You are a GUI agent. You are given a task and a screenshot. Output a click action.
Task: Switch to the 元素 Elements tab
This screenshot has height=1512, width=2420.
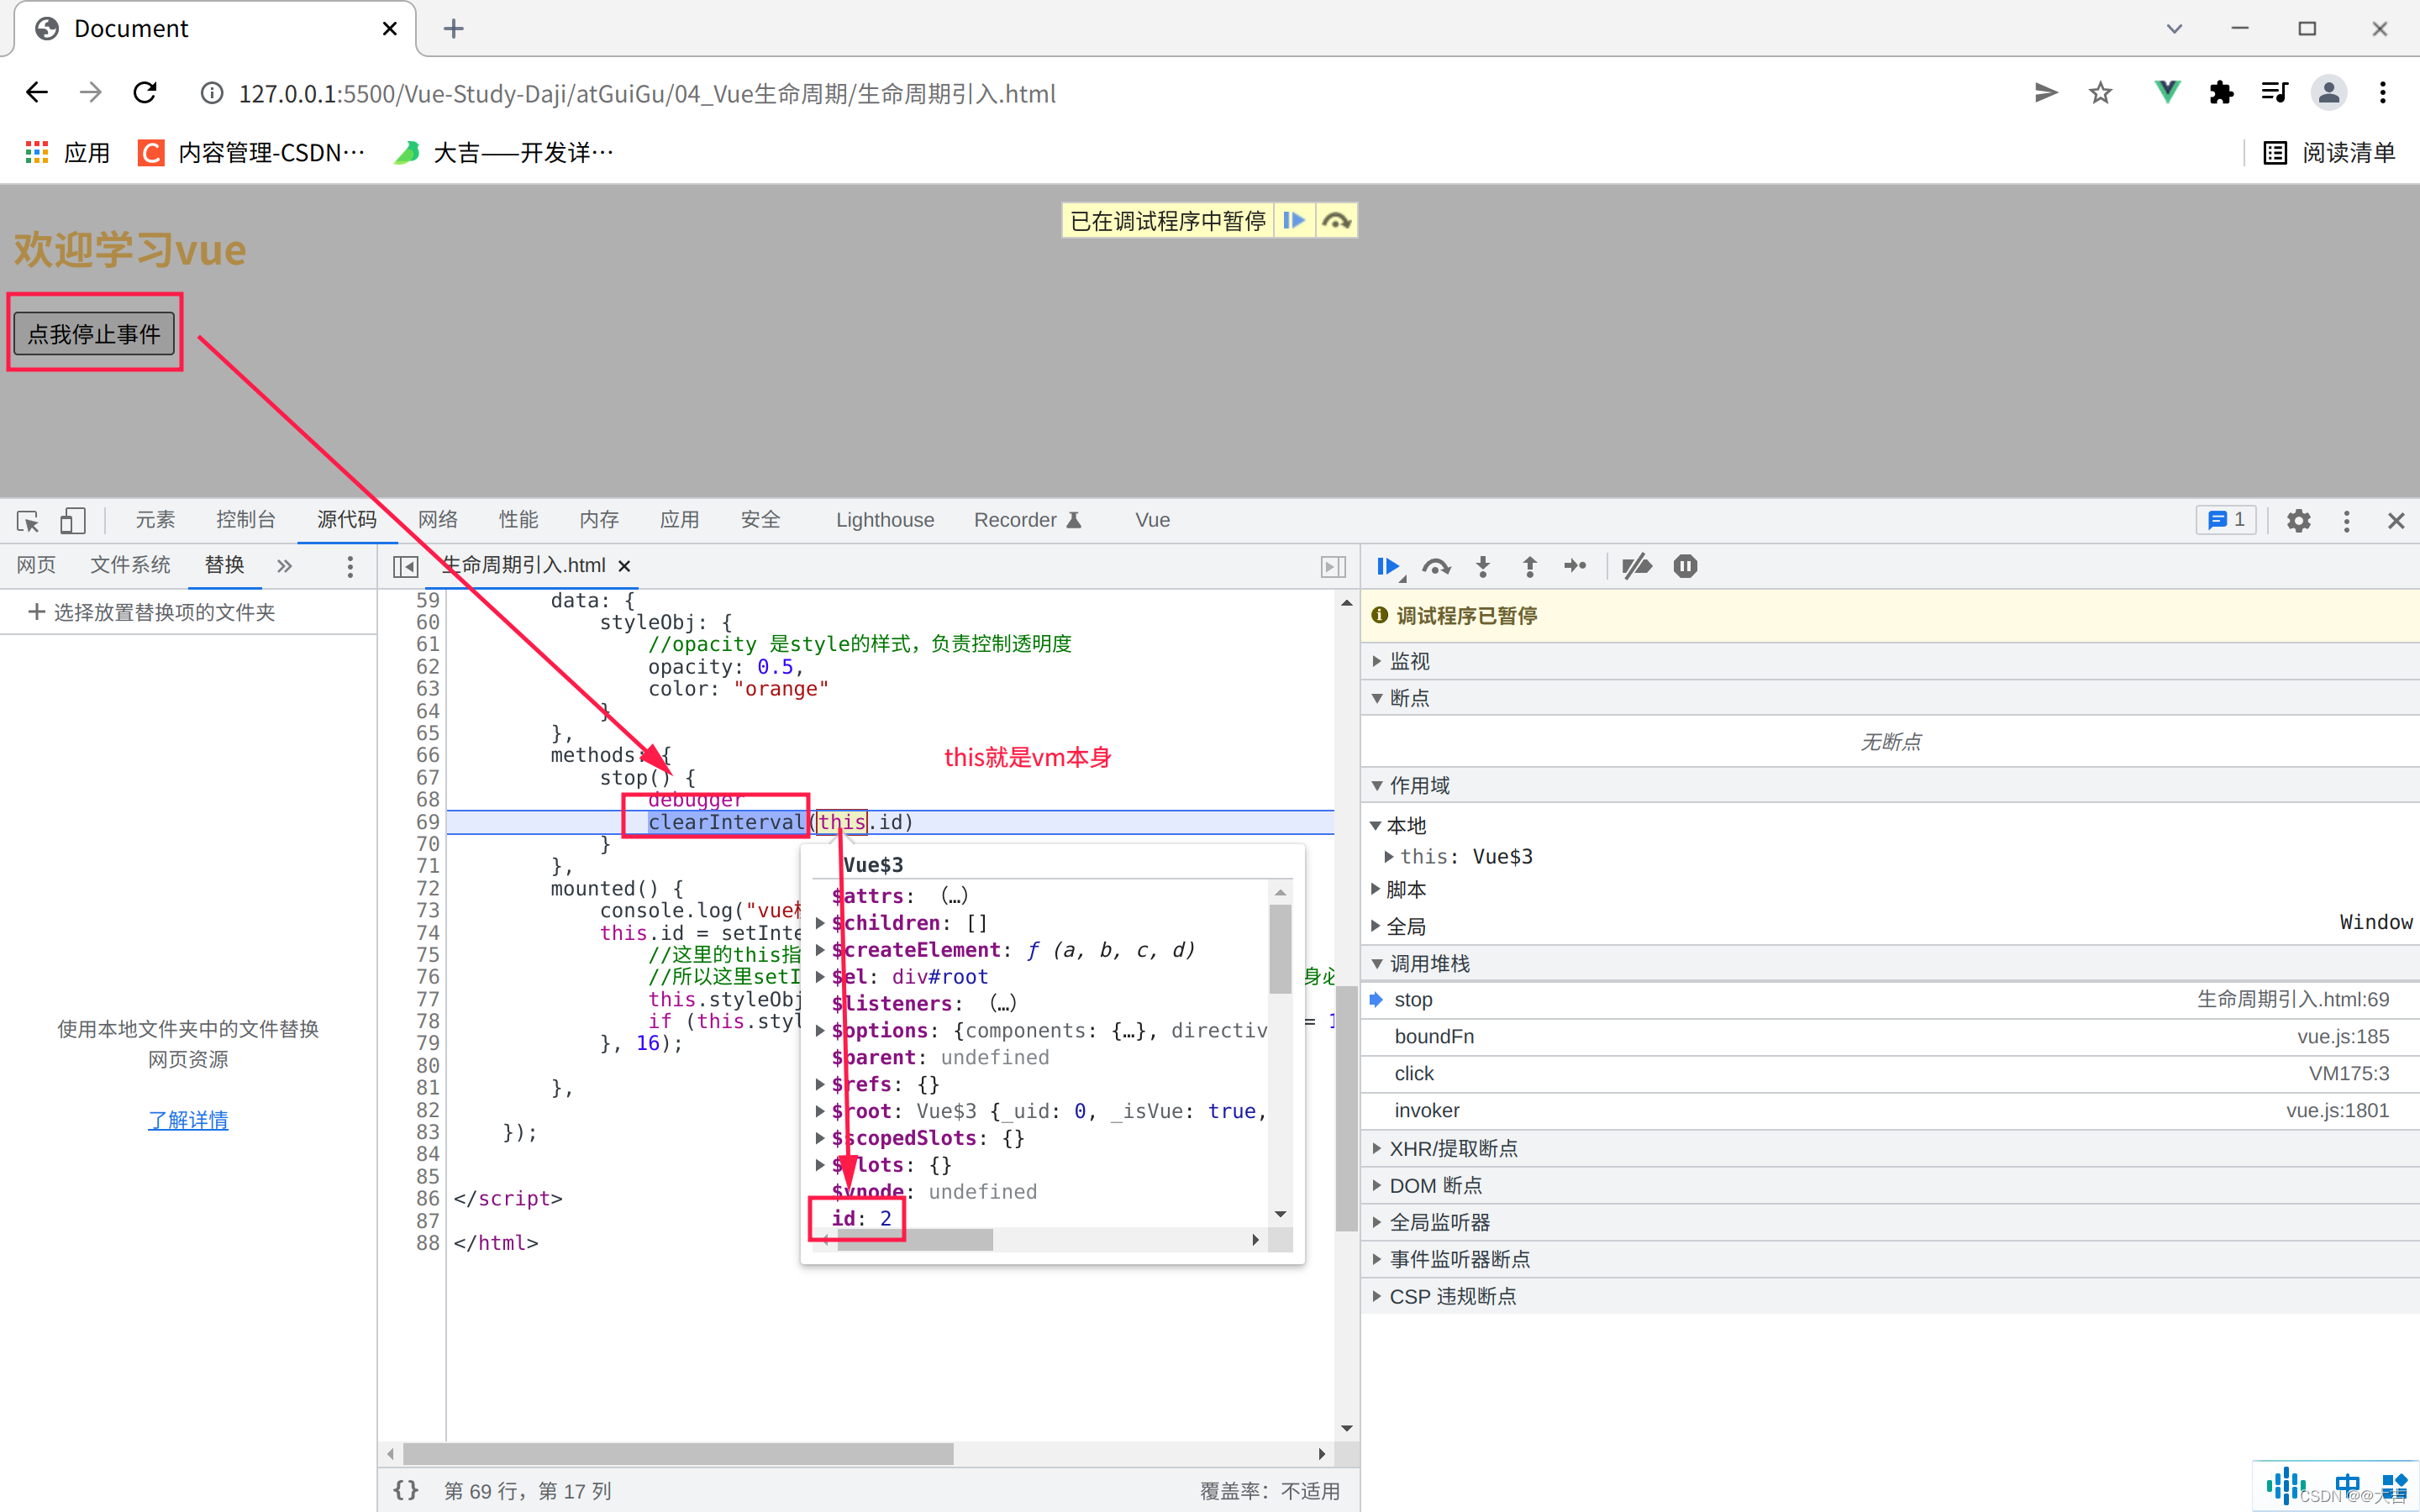tap(156, 520)
